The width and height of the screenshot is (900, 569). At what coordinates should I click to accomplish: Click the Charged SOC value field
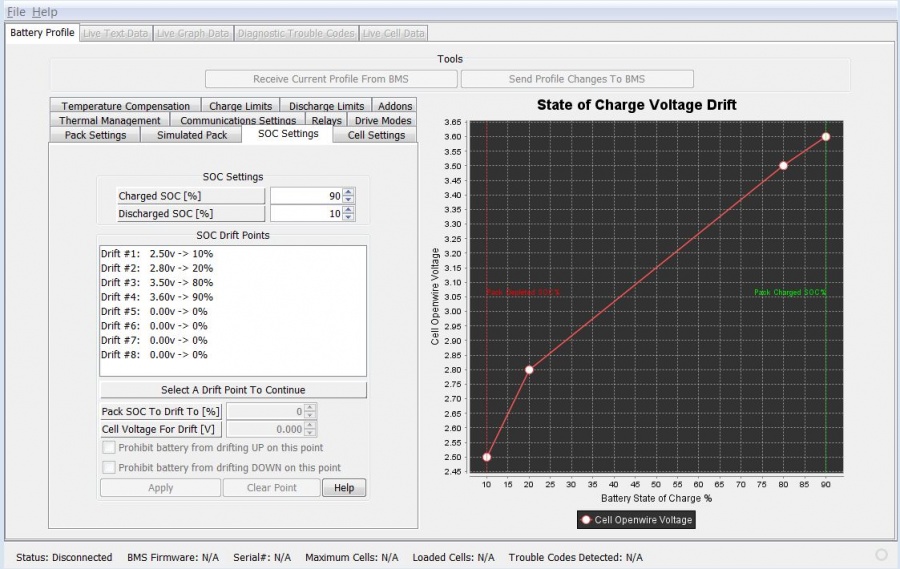pyautogui.click(x=305, y=196)
